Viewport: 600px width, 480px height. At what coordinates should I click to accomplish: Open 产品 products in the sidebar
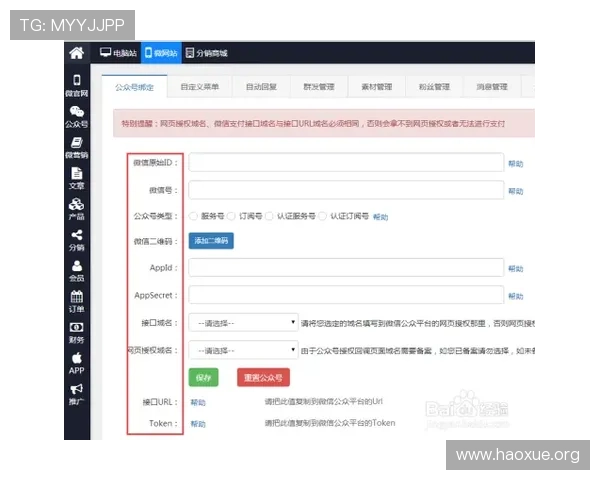point(77,209)
